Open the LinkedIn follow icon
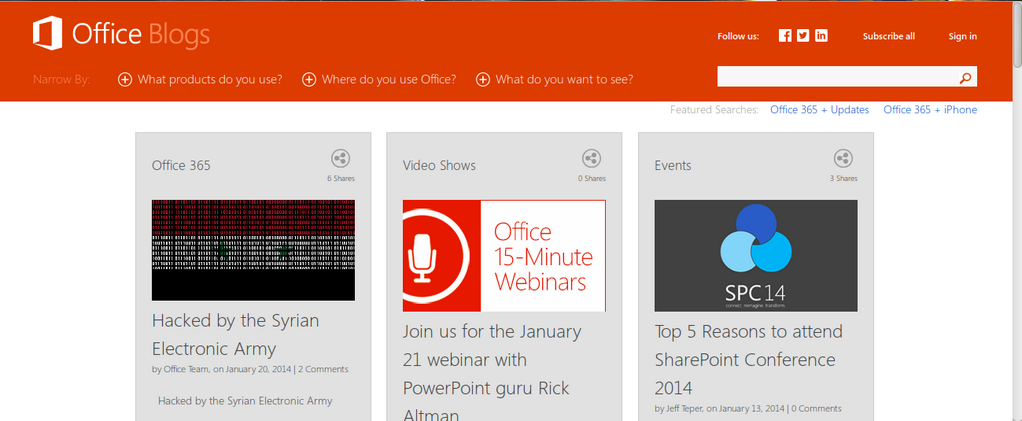This screenshot has height=421, width=1022. 821,36
